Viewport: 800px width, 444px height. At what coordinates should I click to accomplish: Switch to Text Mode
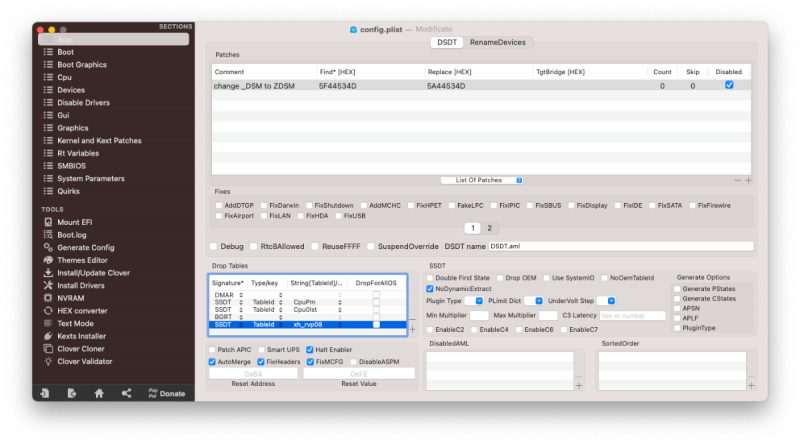[x=75, y=324]
